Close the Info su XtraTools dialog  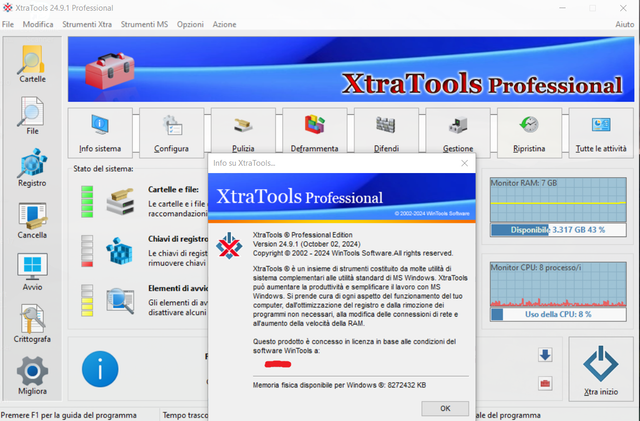tap(464, 163)
